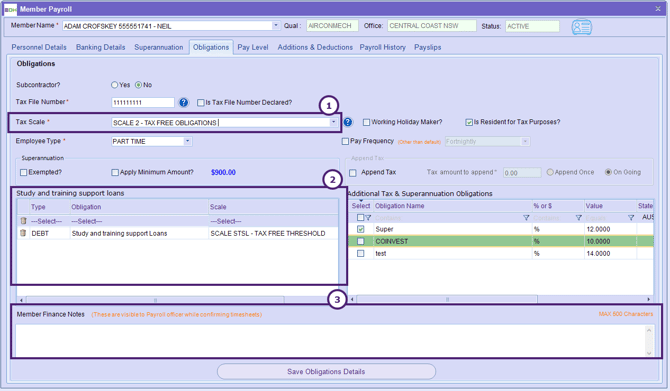
Task: Select No for Subcontractor
Action: tap(138, 85)
